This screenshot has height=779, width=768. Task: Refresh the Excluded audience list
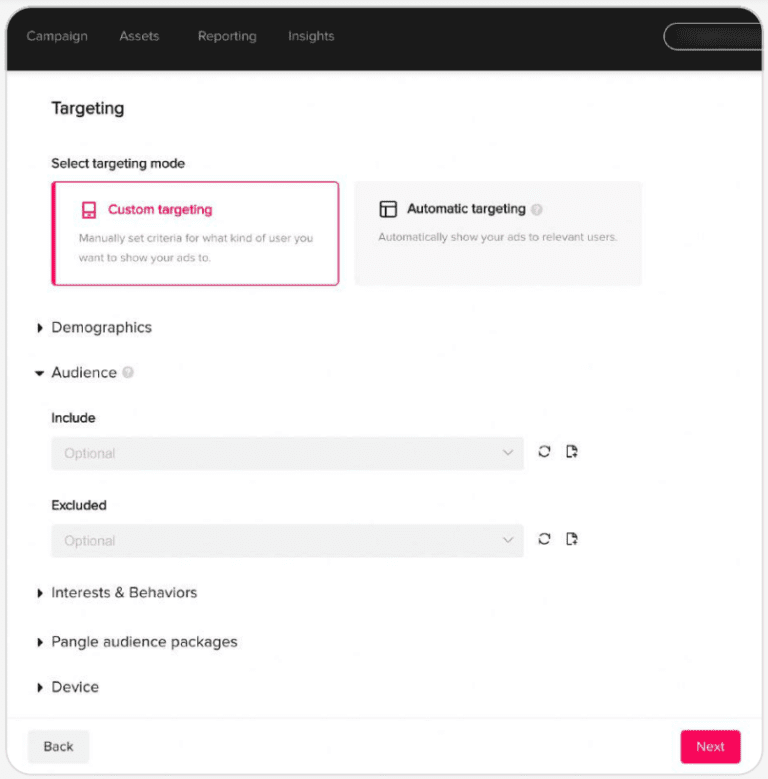coord(544,540)
